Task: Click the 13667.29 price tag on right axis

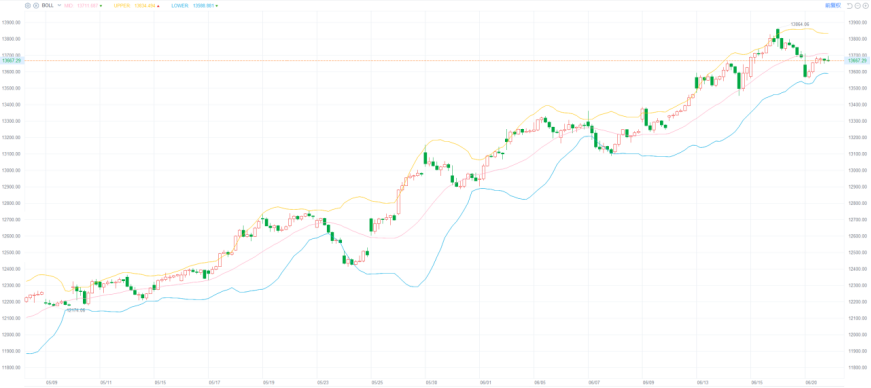Action: point(857,60)
